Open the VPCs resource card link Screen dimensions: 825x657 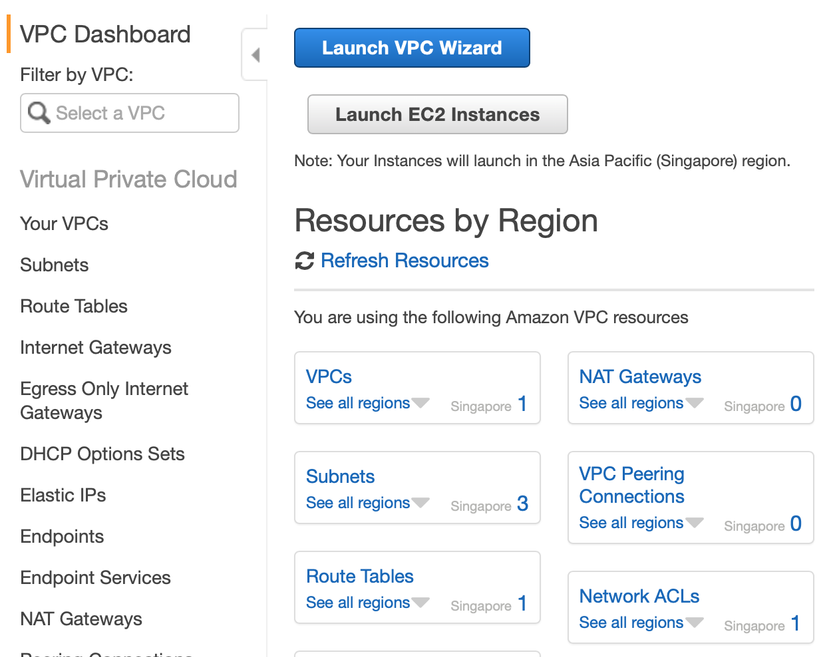click(329, 377)
